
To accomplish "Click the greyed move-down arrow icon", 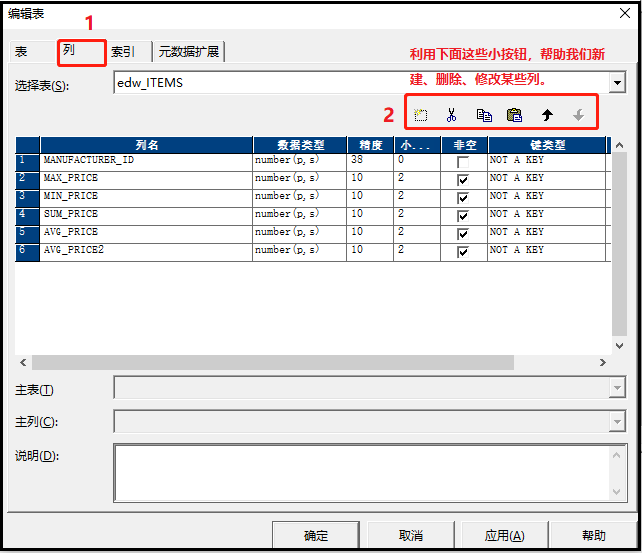I will pos(579,115).
